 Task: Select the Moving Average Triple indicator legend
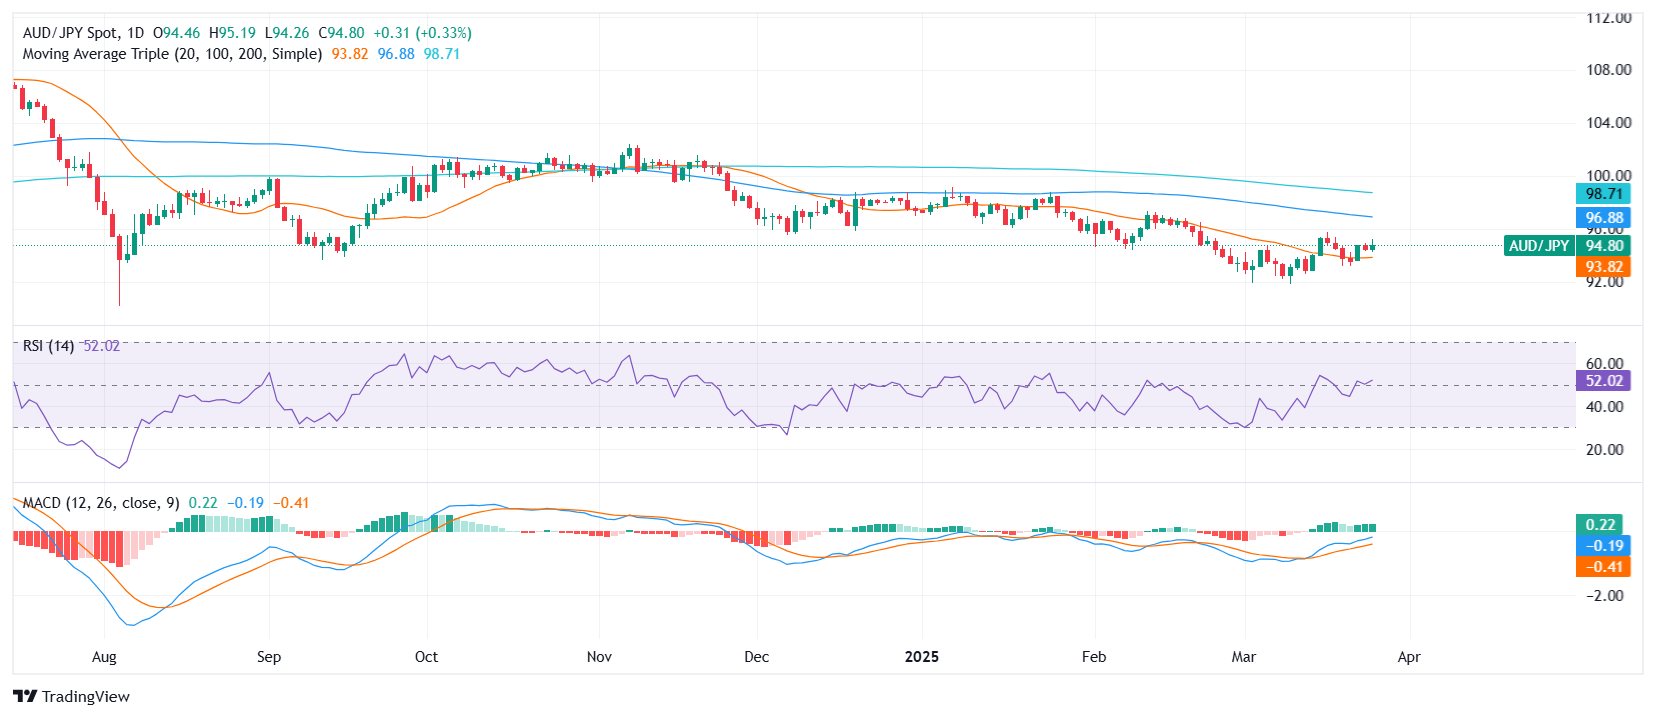click(172, 54)
